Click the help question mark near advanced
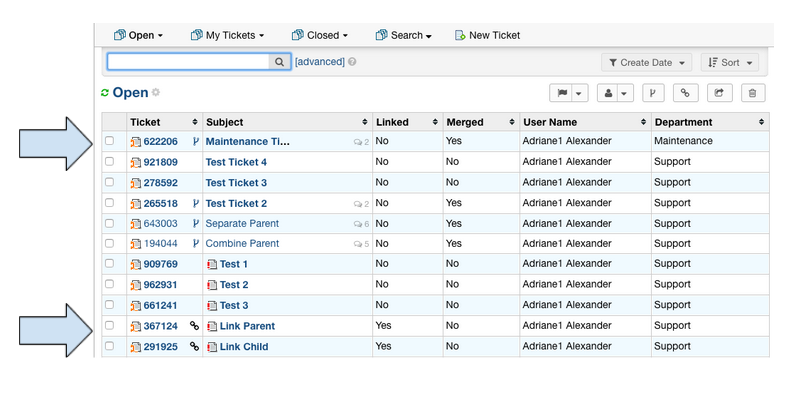 point(352,62)
